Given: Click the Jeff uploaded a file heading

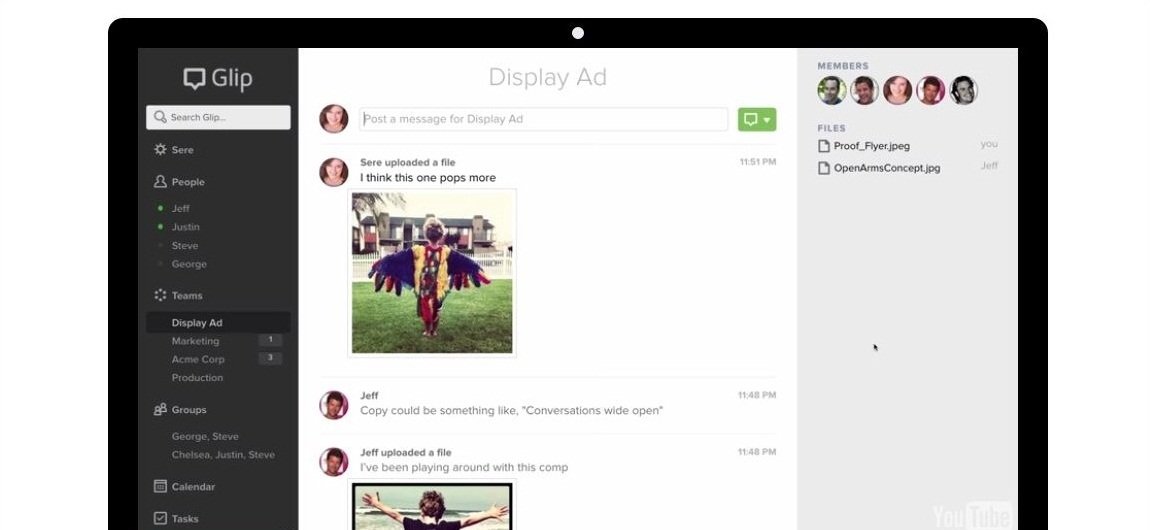Looking at the screenshot, I should click(x=406, y=453).
